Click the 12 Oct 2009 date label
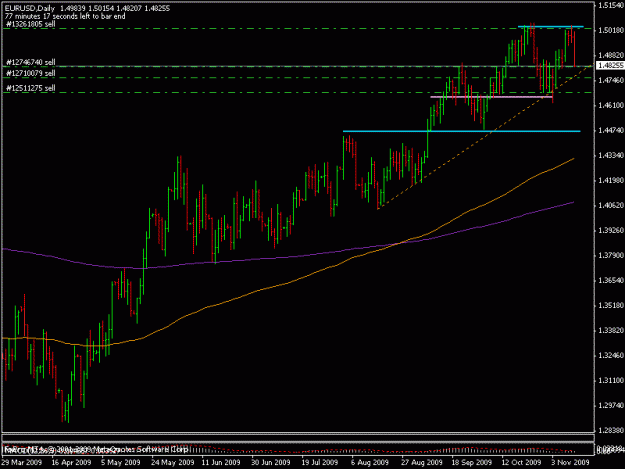The width and height of the screenshot is (625, 469). tap(521, 462)
